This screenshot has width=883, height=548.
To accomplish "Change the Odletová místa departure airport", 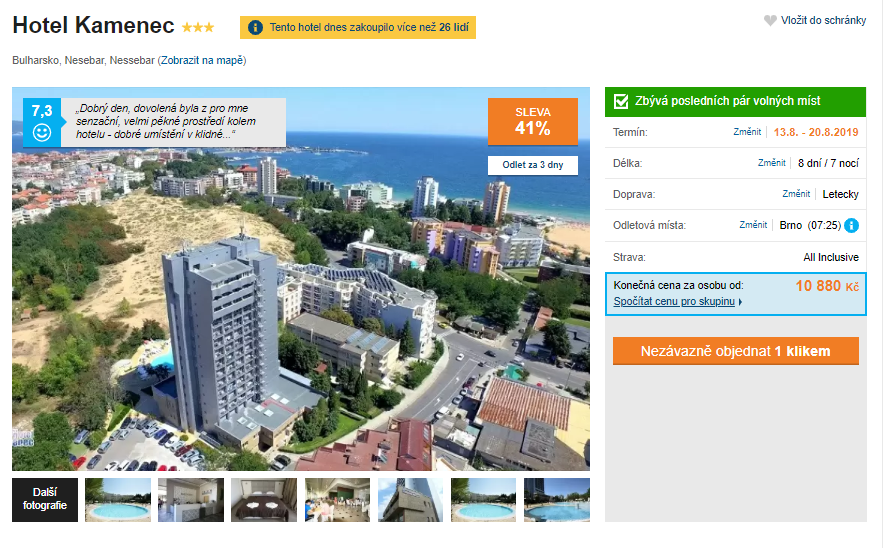I will point(753,225).
